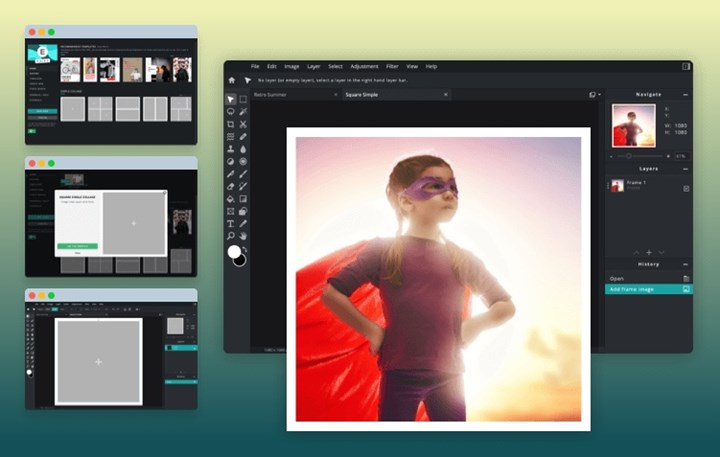
Task: Select the Marquee selection tool
Action: pos(243,99)
